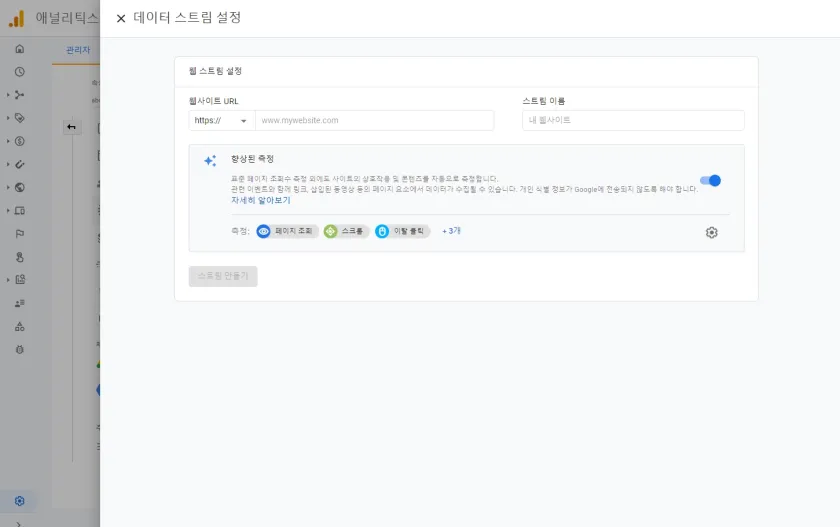
Task: Close the data stream settings panel
Action: pos(121,18)
